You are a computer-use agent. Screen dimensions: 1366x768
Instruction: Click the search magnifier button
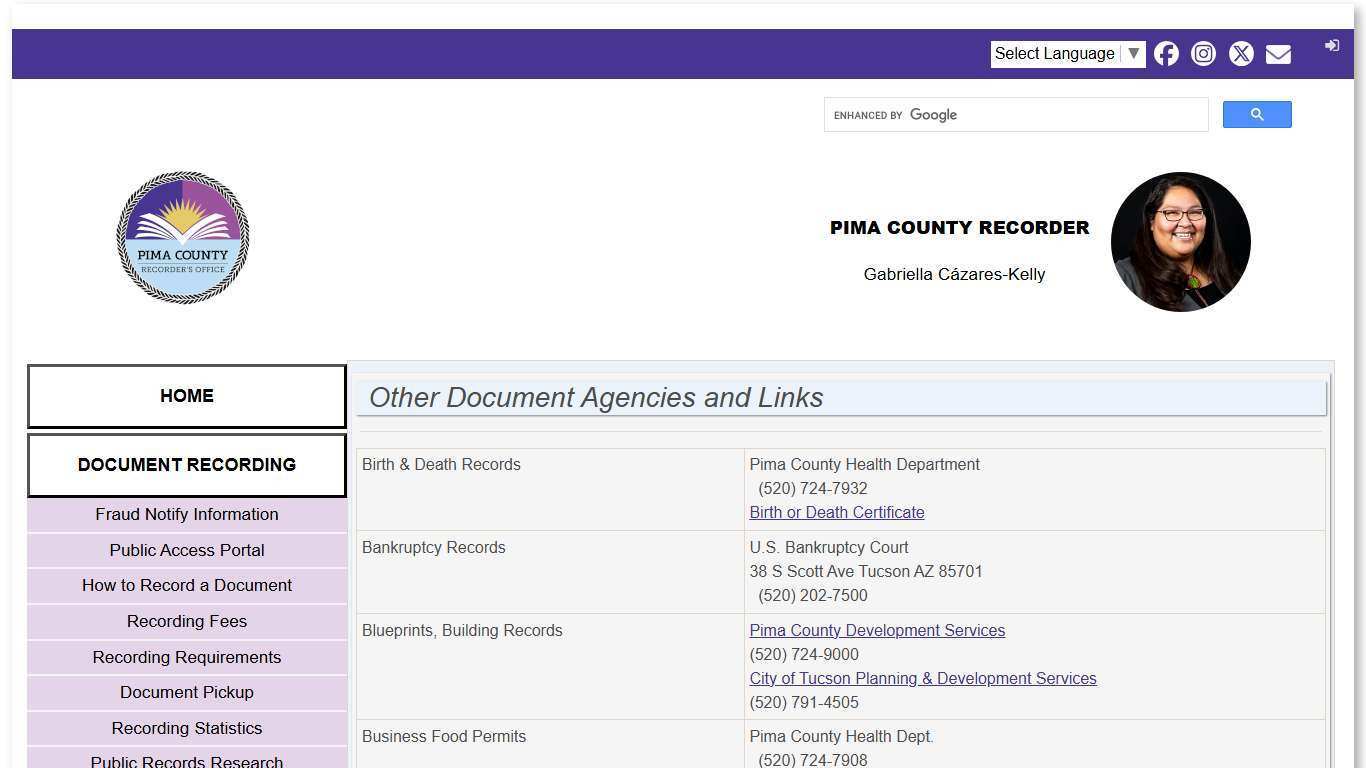pyautogui.click(x=1257, y=114)
